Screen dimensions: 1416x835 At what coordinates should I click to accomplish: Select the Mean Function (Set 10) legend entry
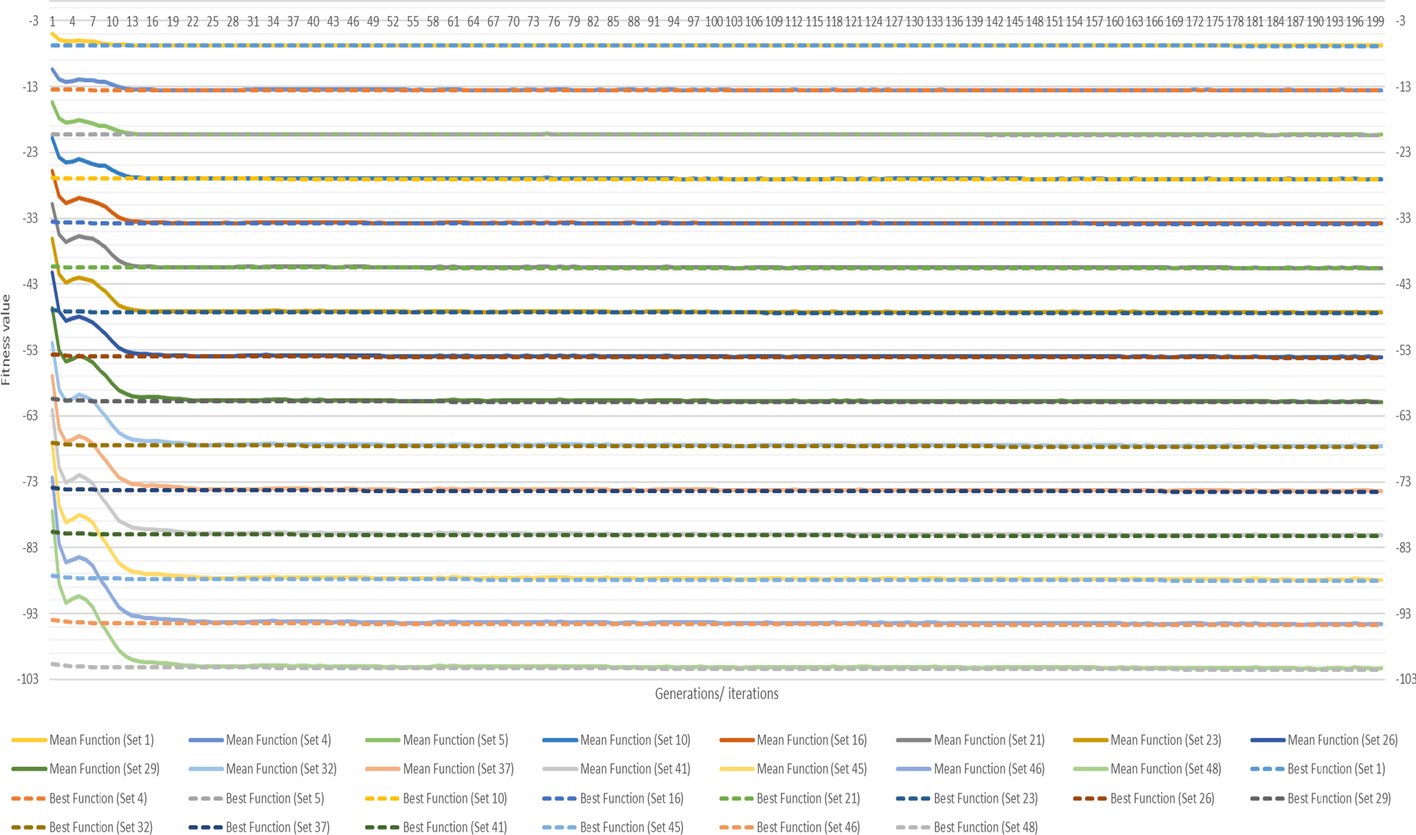click(617, 740)
